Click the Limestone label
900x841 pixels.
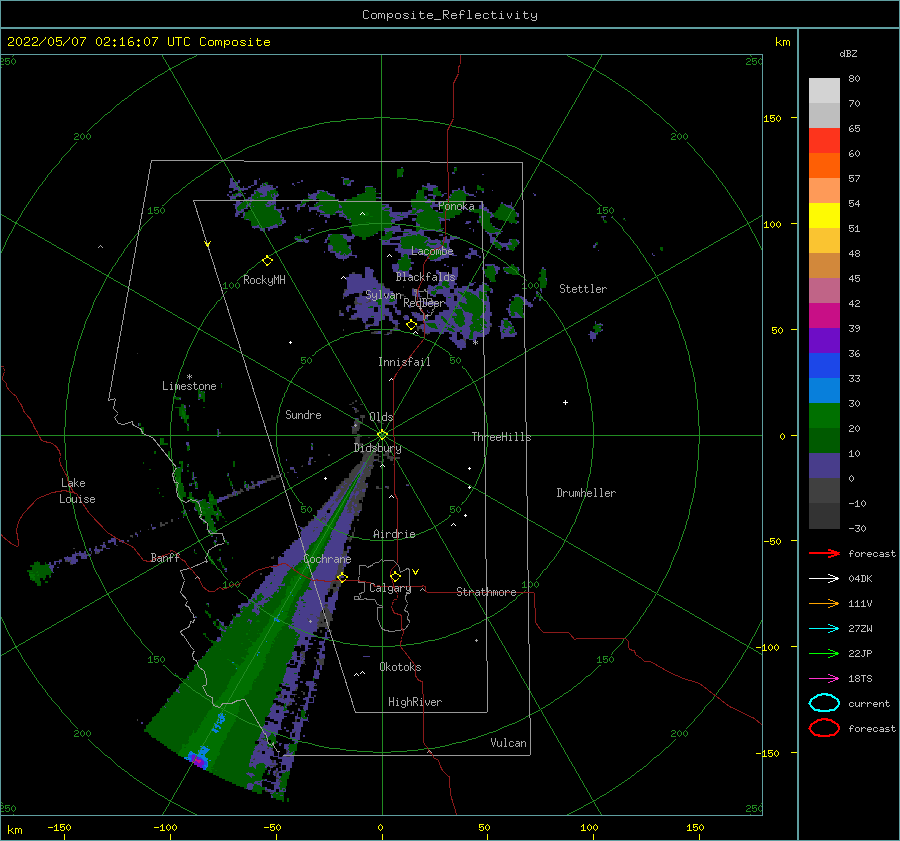[x=189, y=386]
